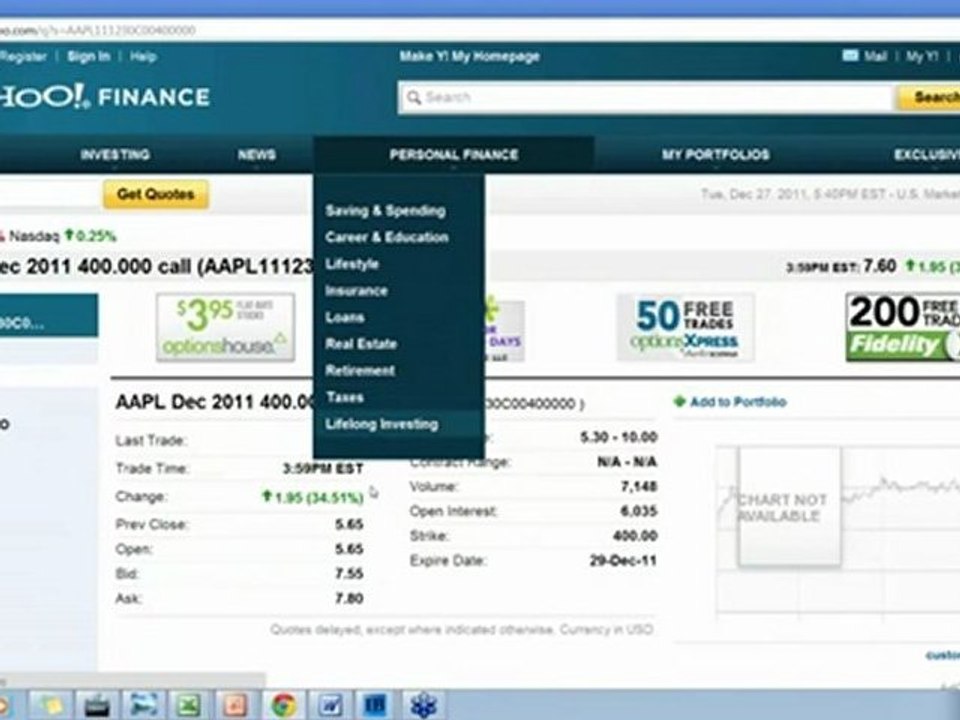Click the Change value 1.95 (34.51%)

tap(313, 497)
